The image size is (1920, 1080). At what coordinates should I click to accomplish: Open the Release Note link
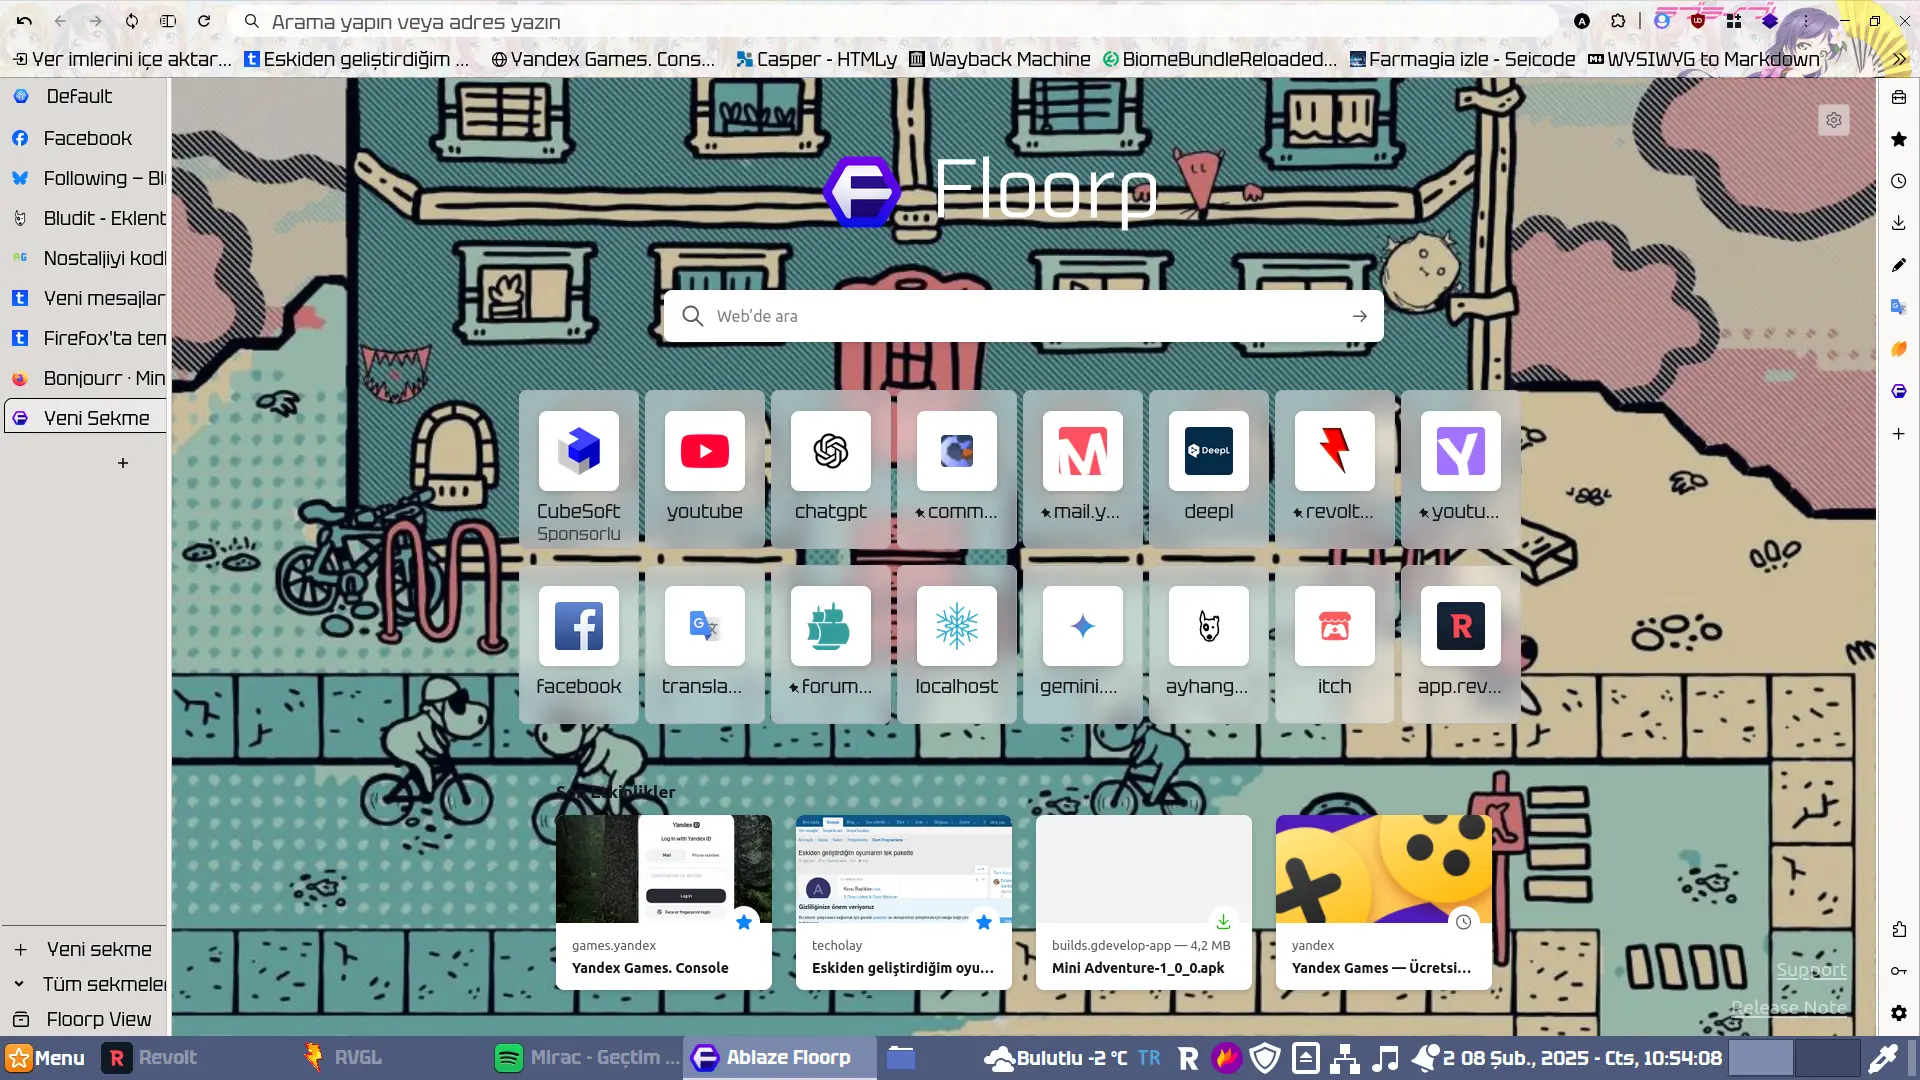[x=1789, y=1007]
